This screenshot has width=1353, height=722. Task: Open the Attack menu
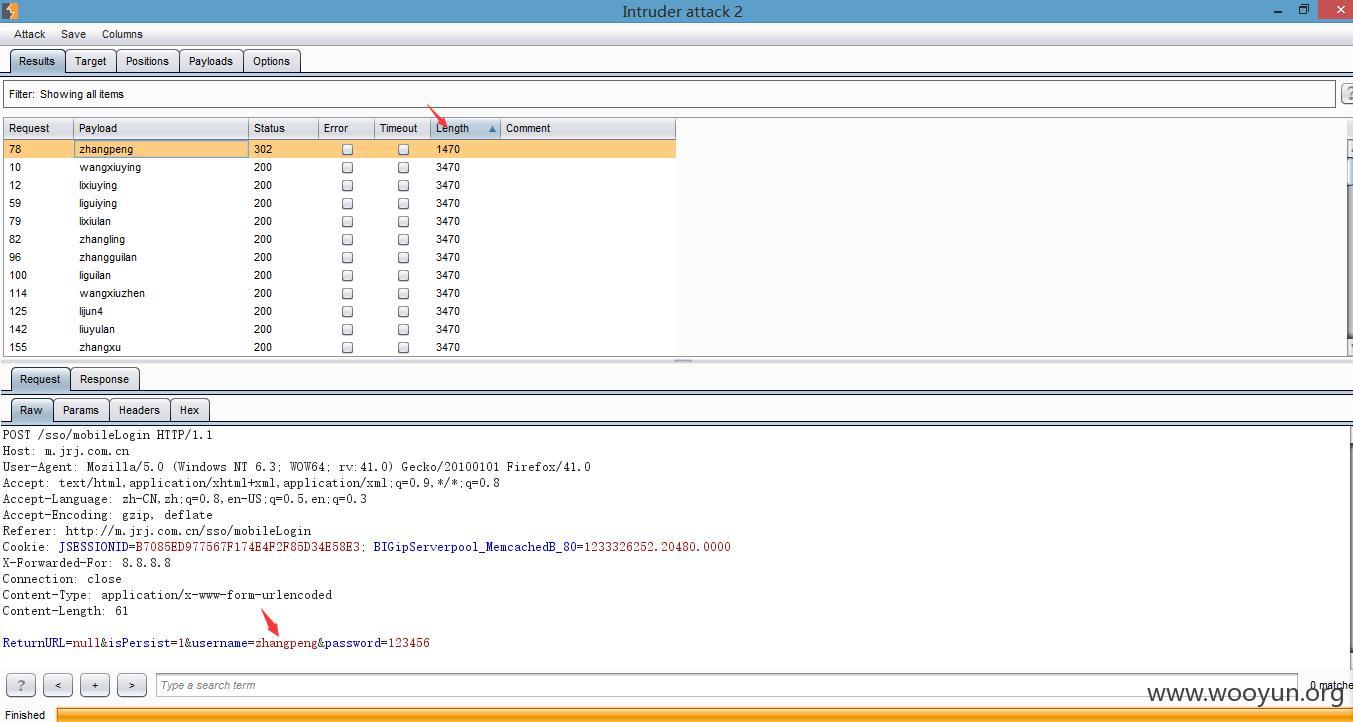tap(30, 34)
